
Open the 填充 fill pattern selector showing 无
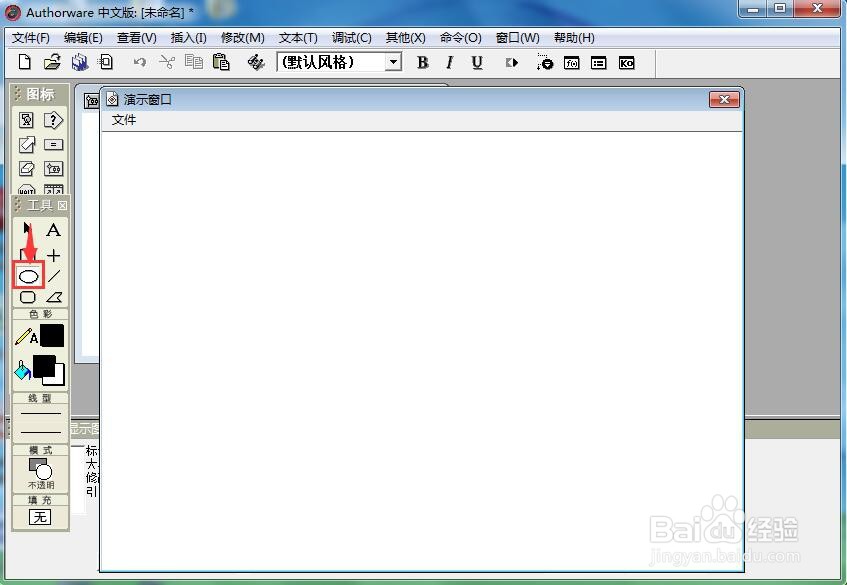click(40, 517)
